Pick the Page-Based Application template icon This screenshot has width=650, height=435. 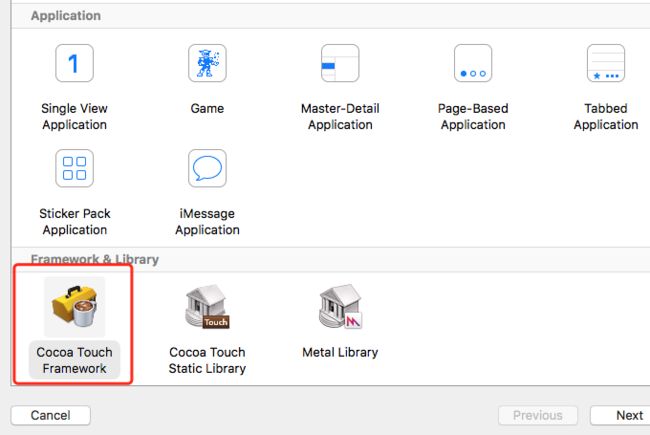click(x=473, y=63)
